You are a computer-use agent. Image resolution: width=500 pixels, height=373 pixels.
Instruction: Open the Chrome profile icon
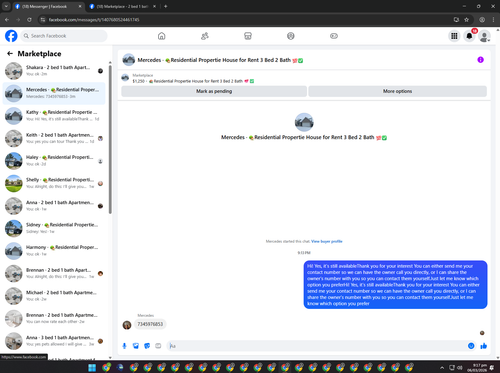coord(482,20)
